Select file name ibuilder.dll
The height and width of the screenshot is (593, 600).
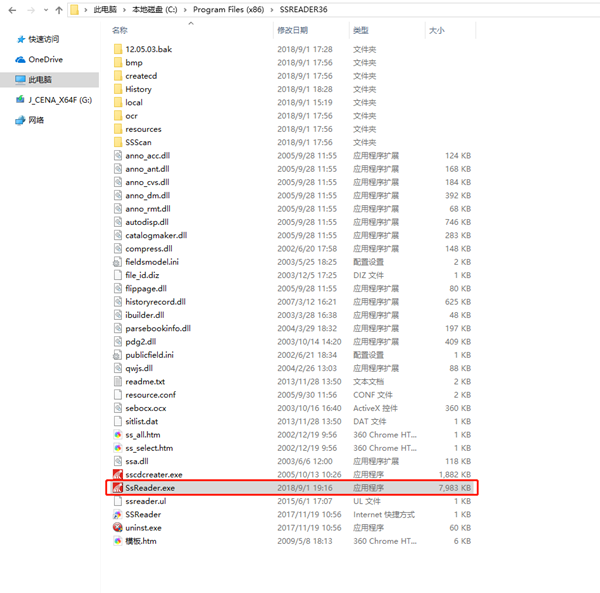point(145,315)
